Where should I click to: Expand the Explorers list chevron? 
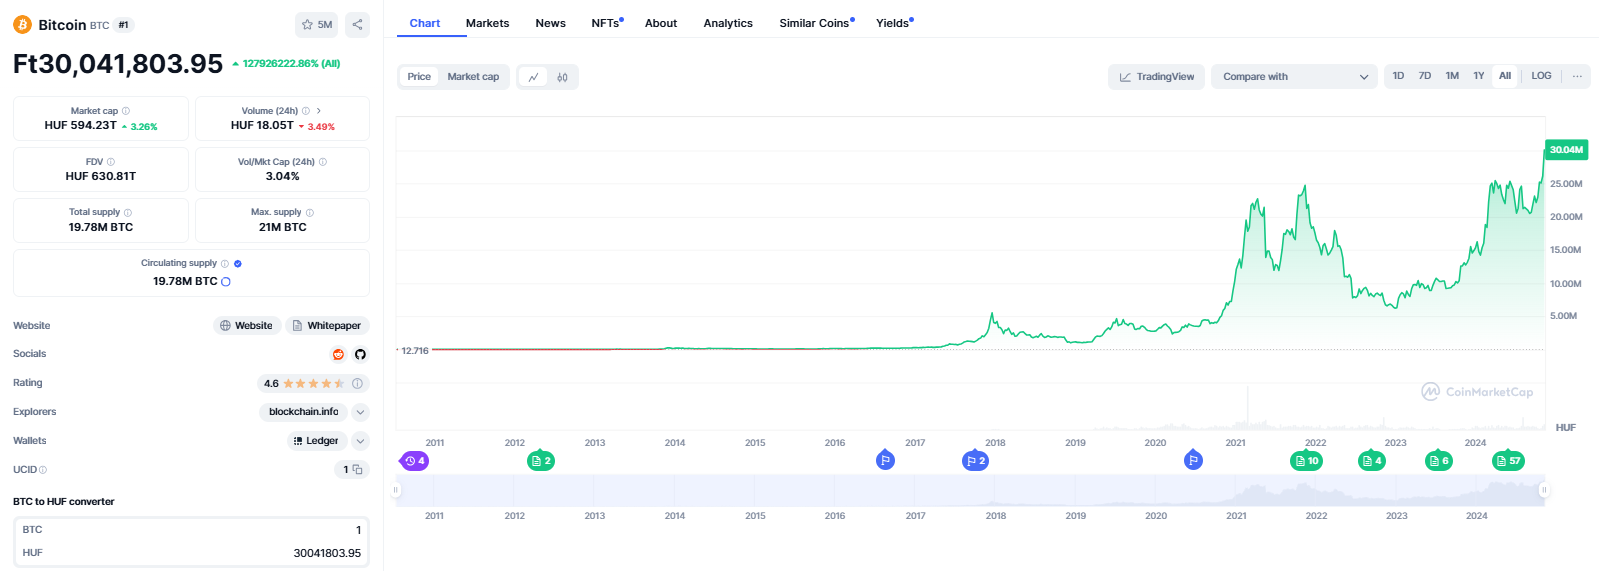361,412
